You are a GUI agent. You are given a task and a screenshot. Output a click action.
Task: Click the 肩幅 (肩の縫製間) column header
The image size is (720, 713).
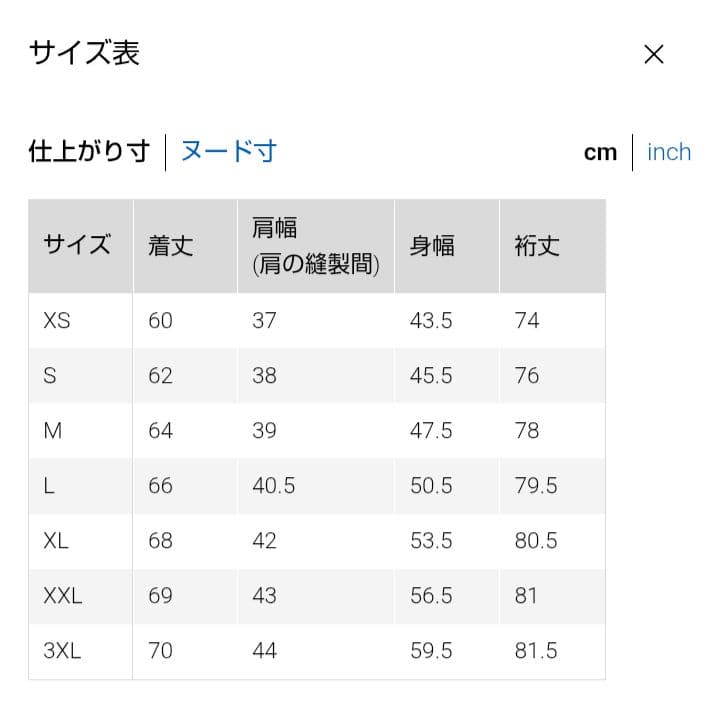tap(315, 246)
